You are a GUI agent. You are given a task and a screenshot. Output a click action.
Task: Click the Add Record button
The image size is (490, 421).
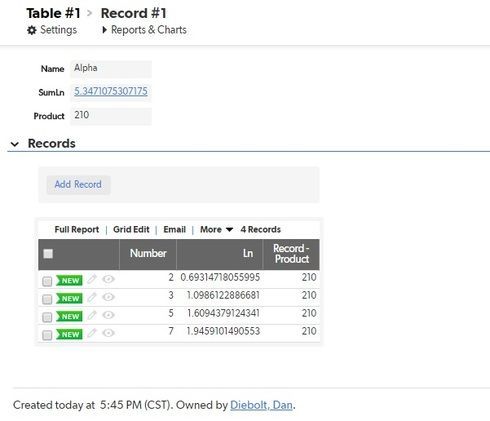pyautogui.click(x=78, y=184)
